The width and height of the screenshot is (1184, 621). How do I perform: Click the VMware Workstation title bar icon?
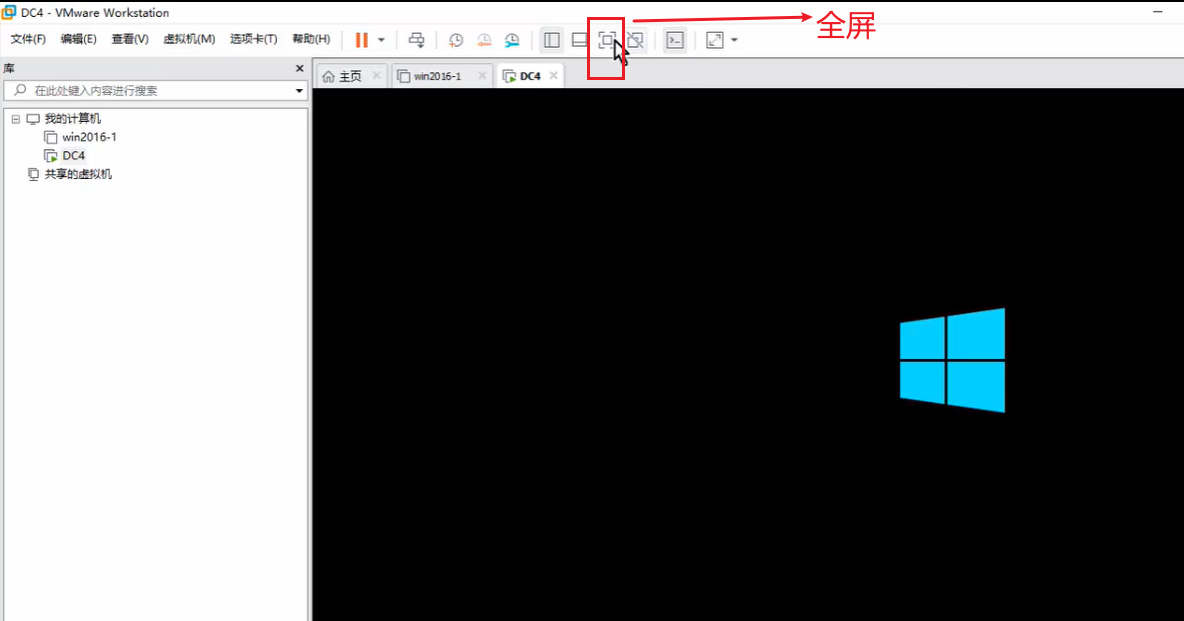(x=9, y=12)
